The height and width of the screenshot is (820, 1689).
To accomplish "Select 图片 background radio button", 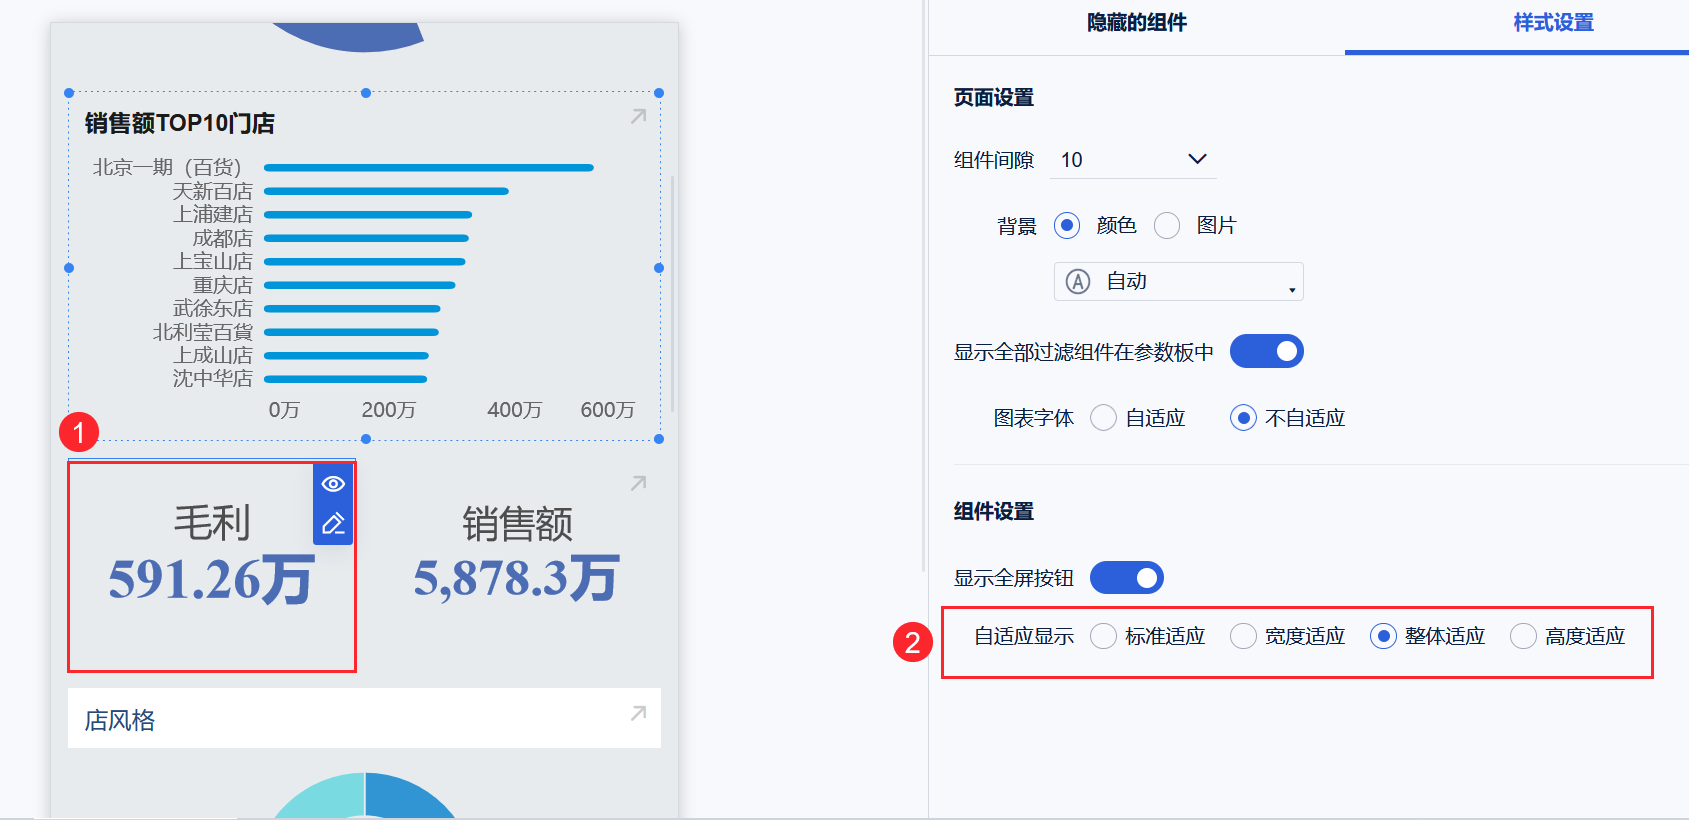I will tap(1167, 226).
